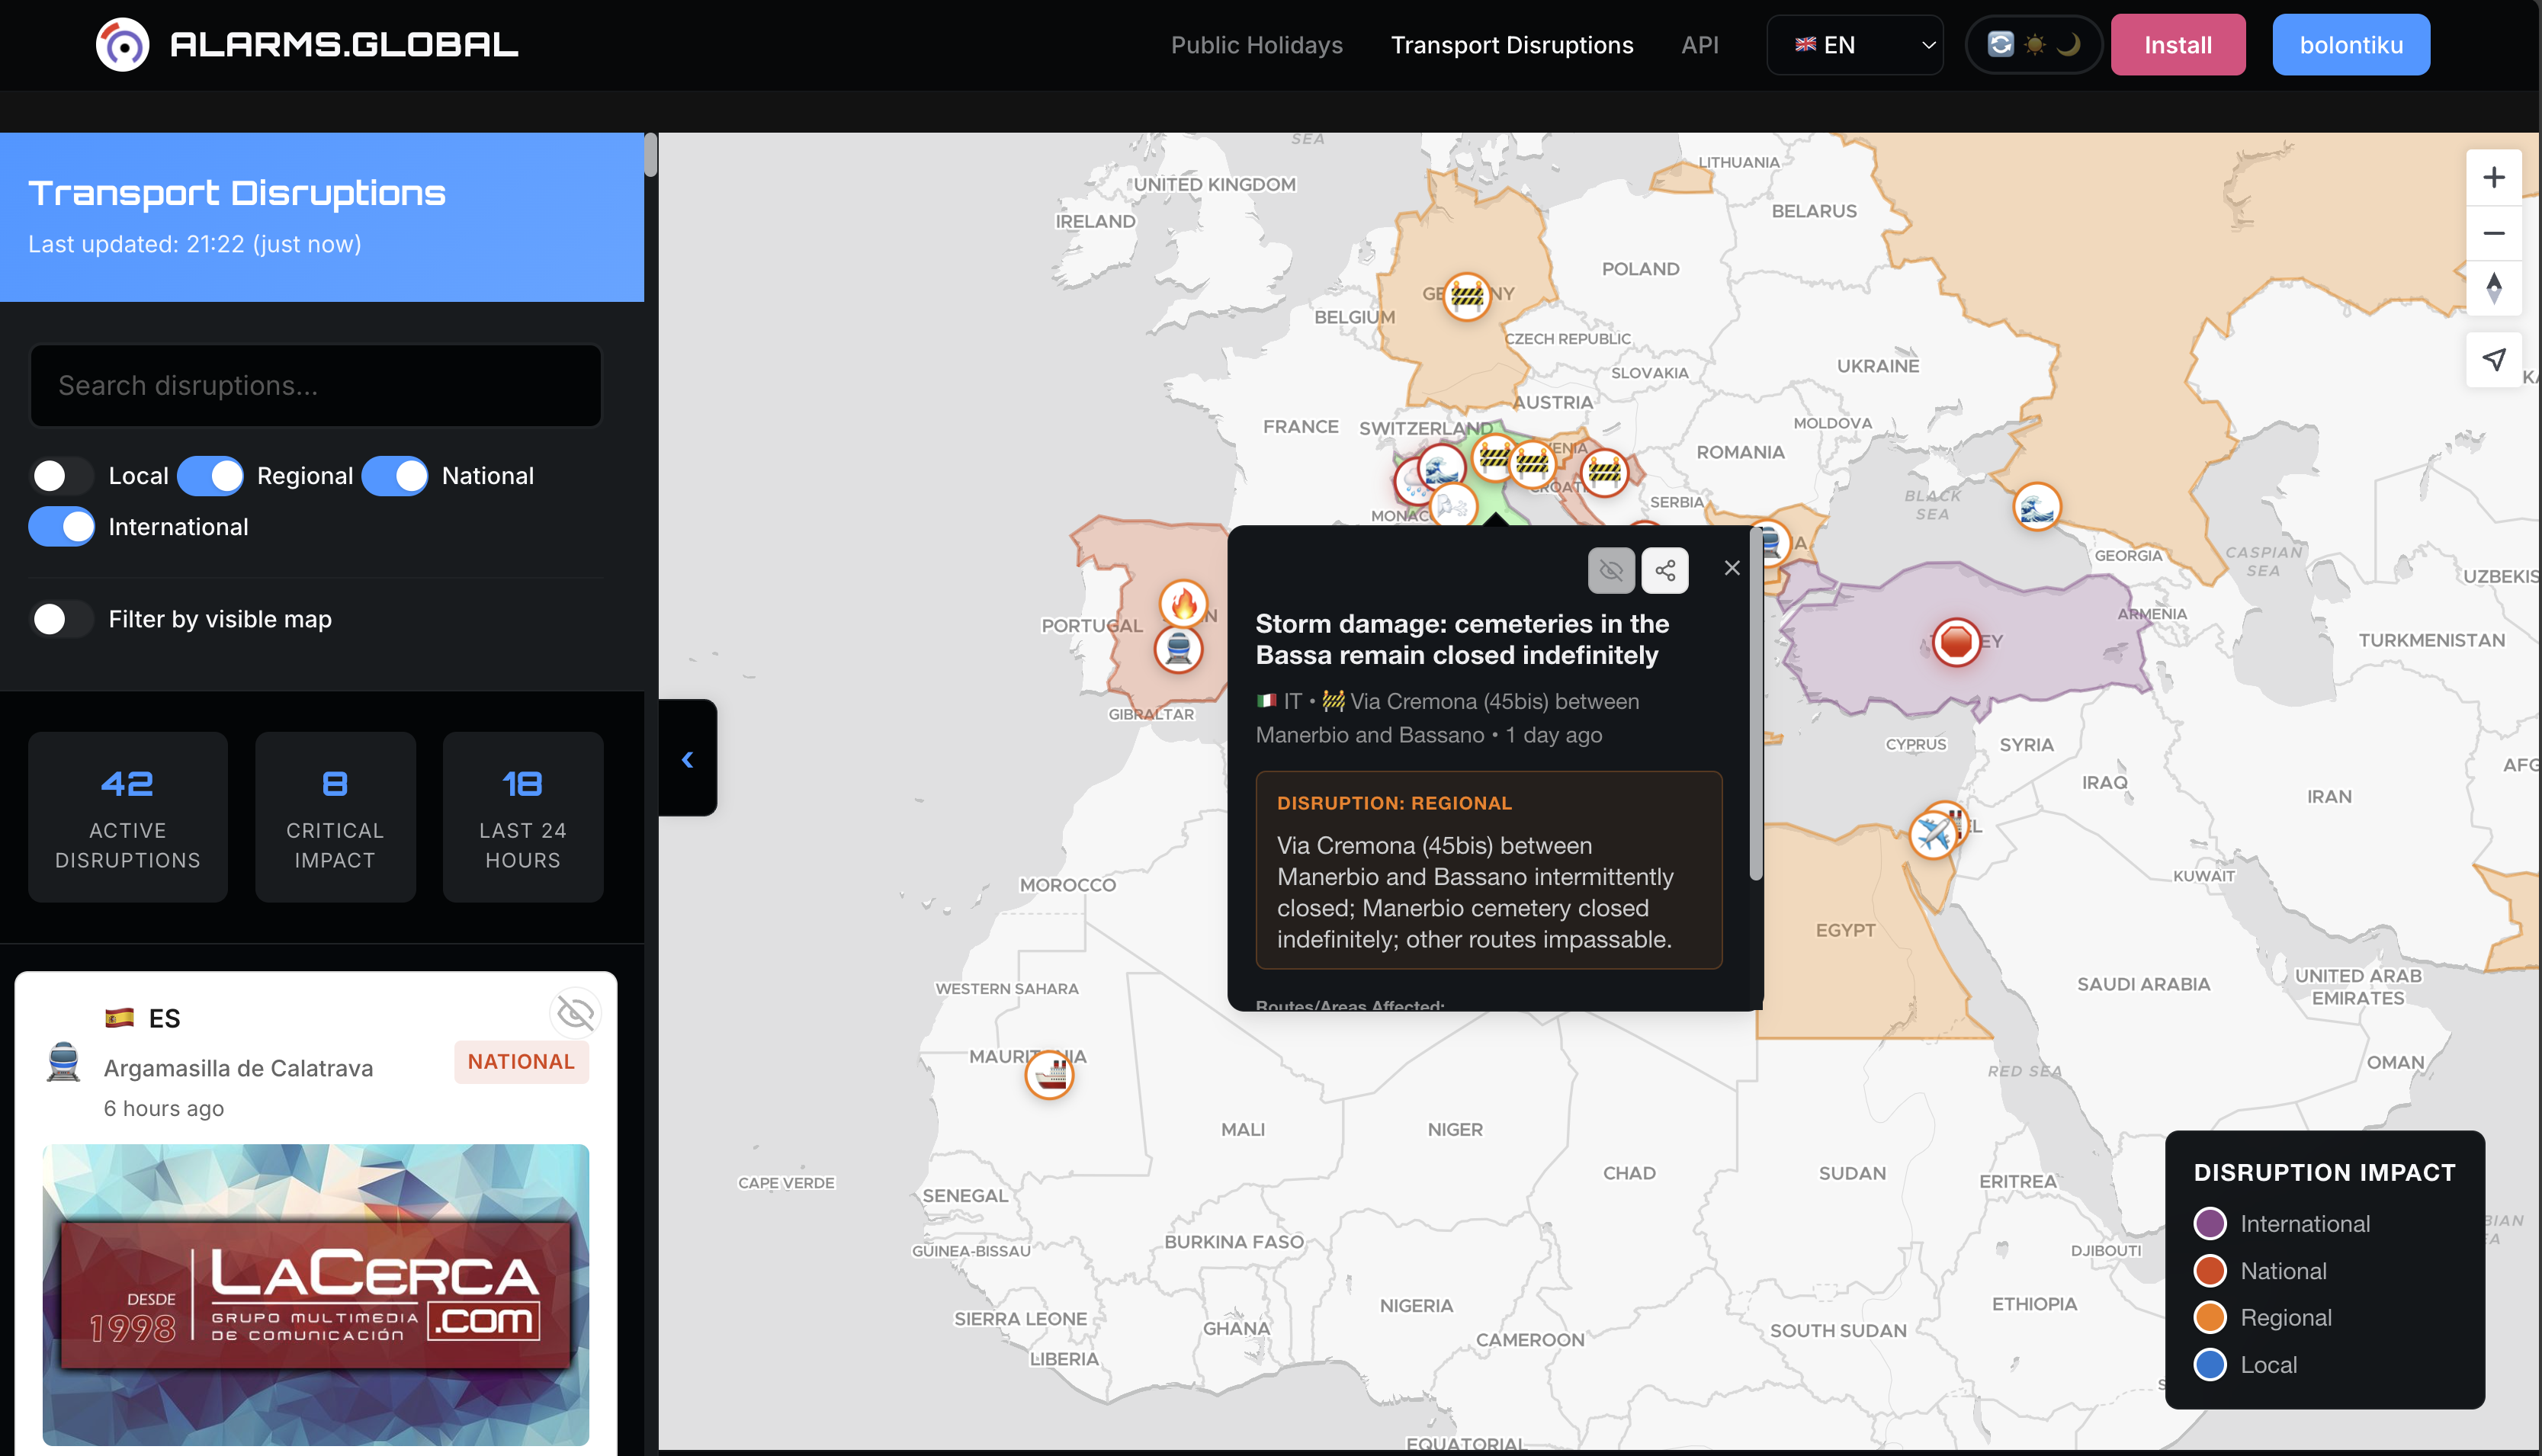Click the NATIONAL badge on ES card

pos(521,1062)
